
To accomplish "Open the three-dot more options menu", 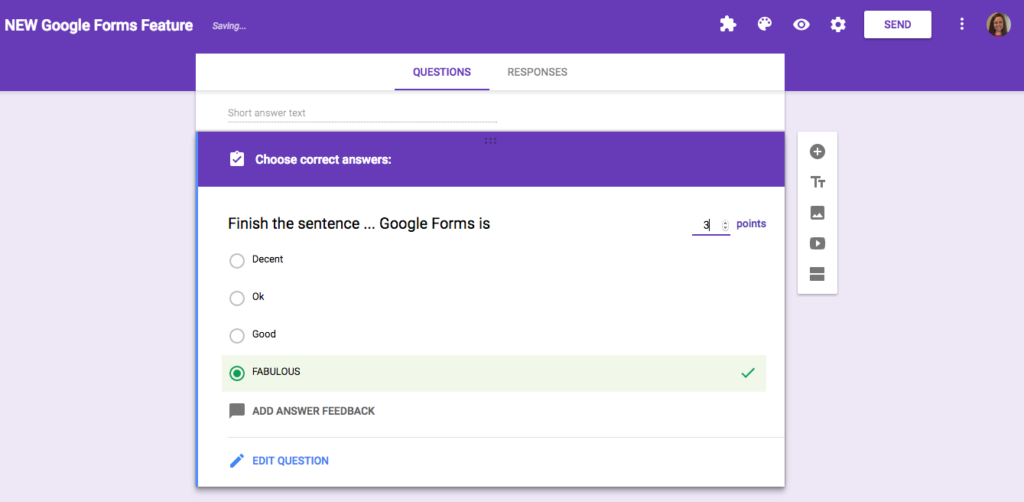I will tap(961, 24).
